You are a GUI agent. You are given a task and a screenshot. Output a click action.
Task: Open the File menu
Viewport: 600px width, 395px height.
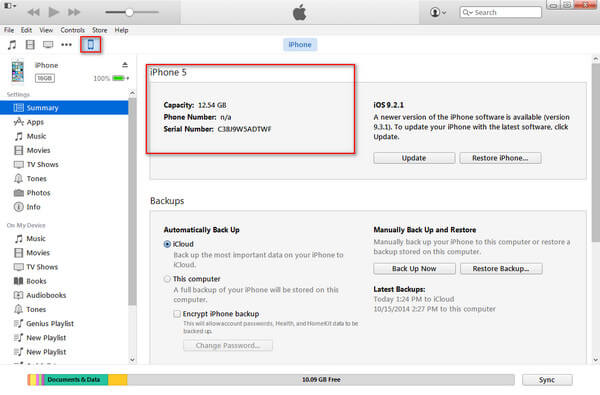(x=9, y=30)
